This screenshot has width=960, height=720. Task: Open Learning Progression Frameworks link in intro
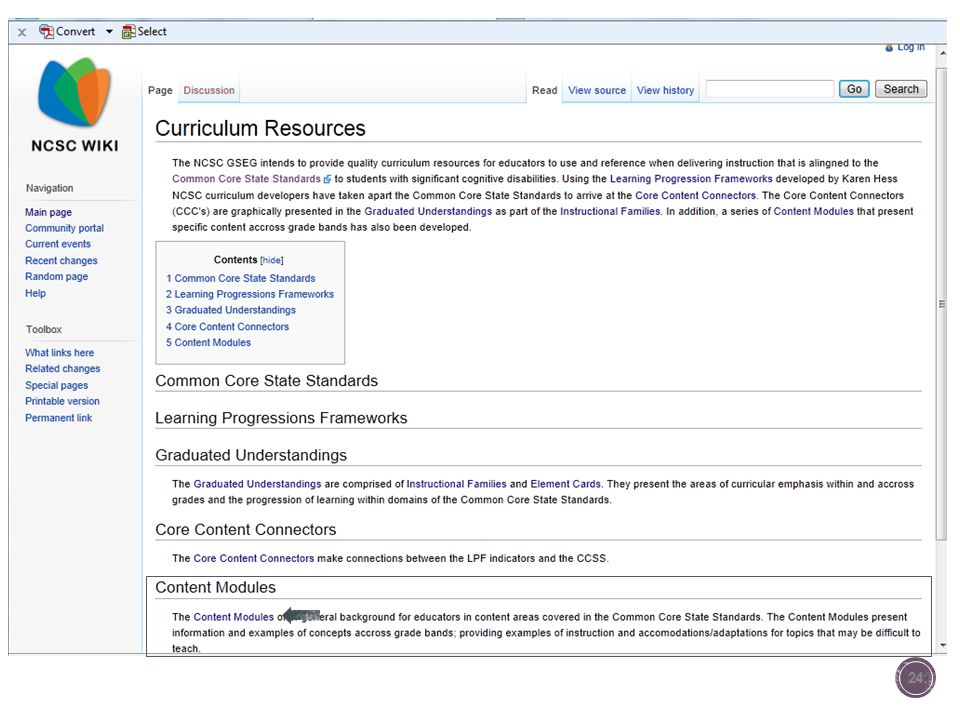(x=691, y=179)
